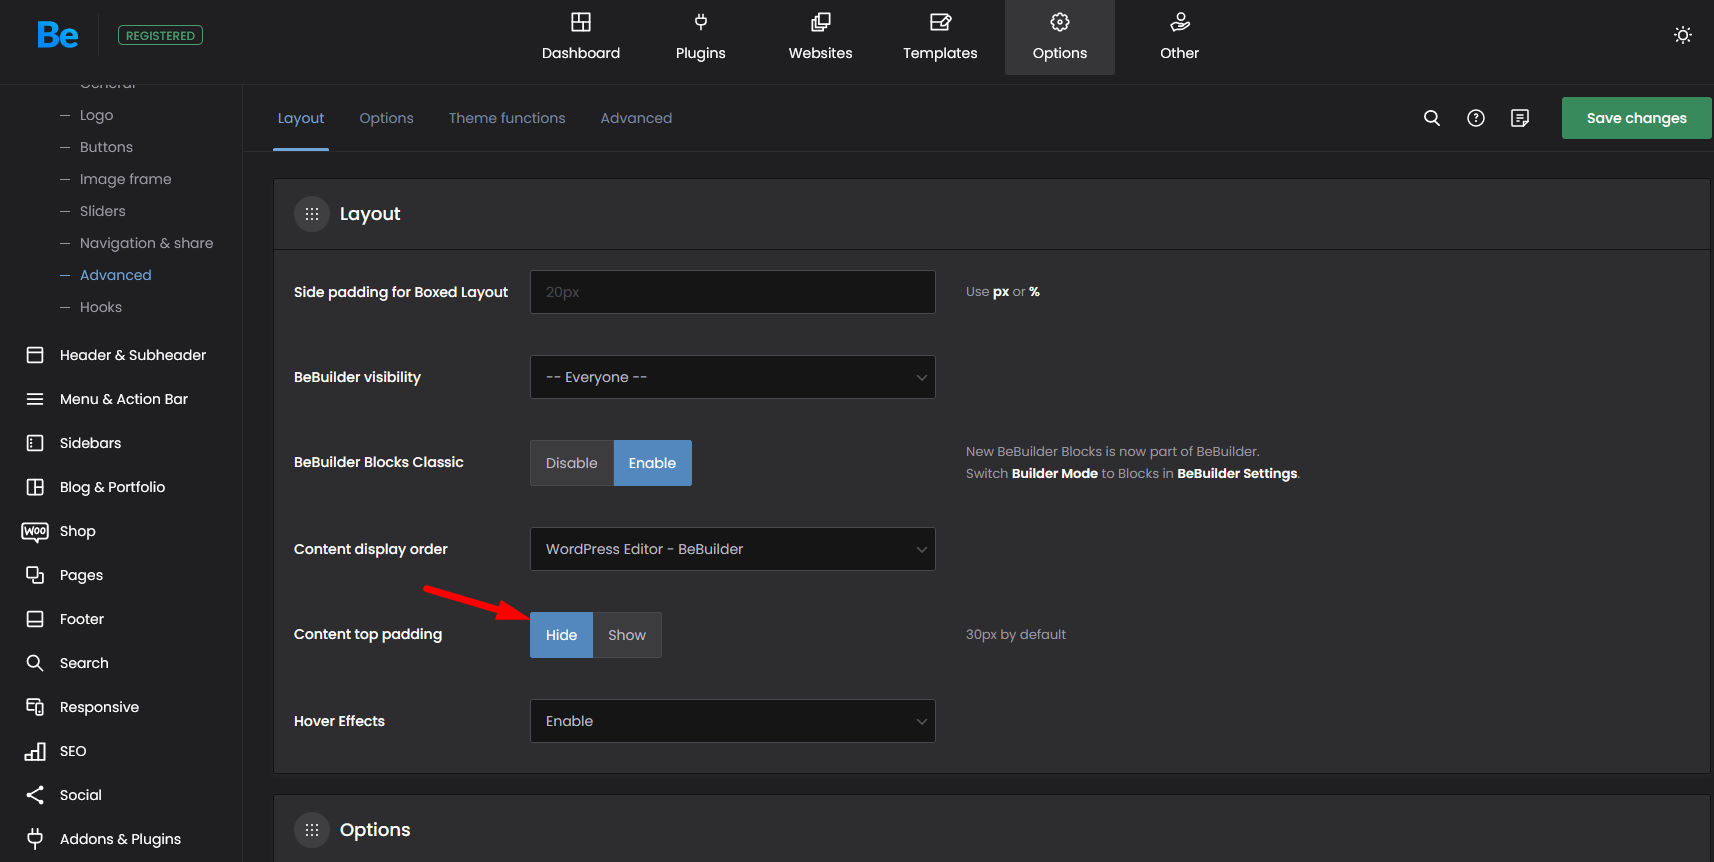The height and width of the screenshot is (862, 1714).
Task: Click the Save changes button
Action: pyautogui.click(x=1636, y=118)
